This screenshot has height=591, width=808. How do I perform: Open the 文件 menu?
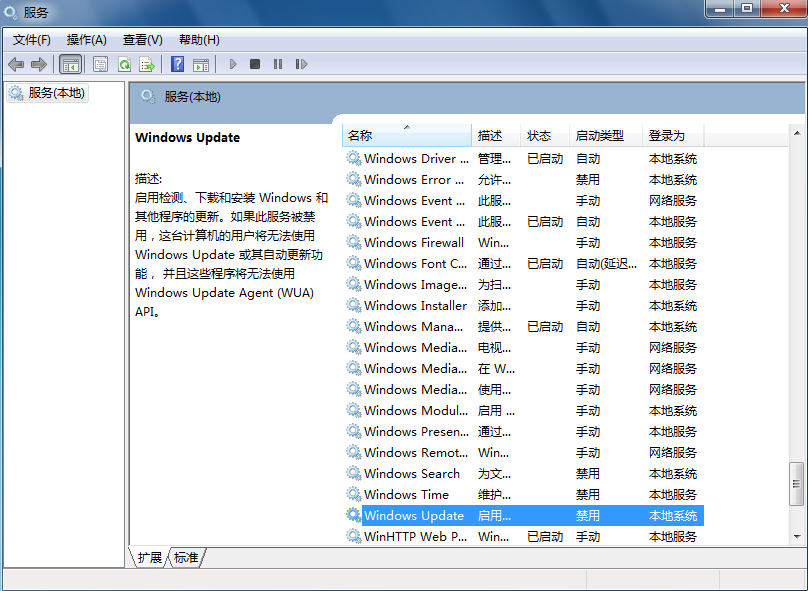tap(31, 40)
